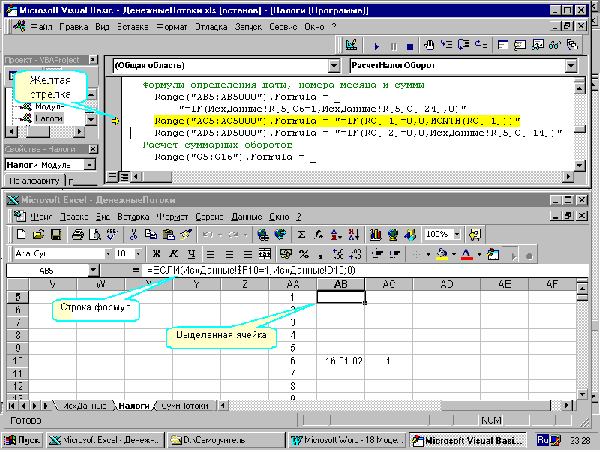600x450 pixels.
Task: Click the Quick Watch glasses icon
Action: (554, 45)
